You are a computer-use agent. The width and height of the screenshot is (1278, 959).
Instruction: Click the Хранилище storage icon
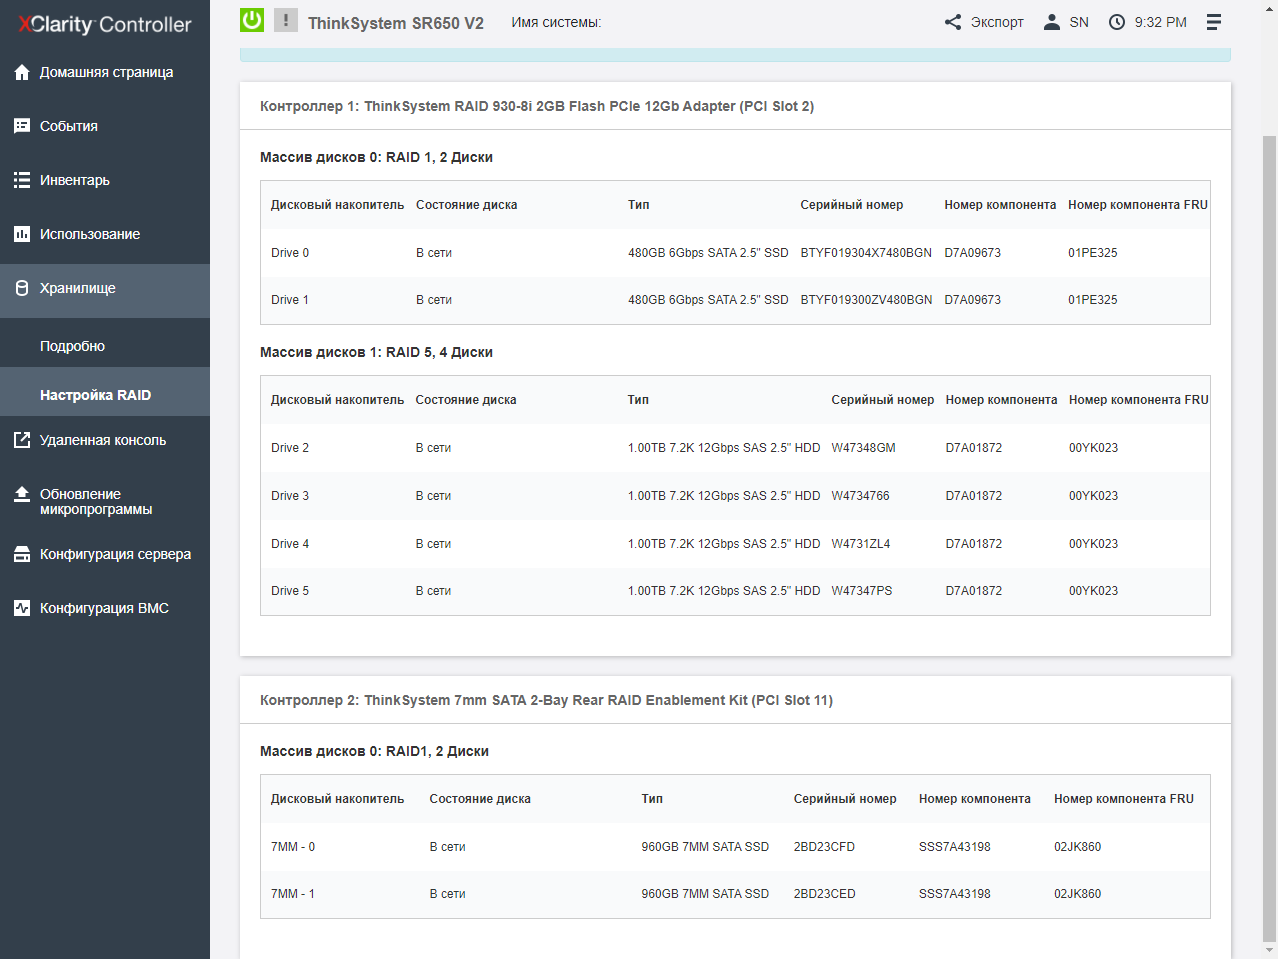point(22,288)
